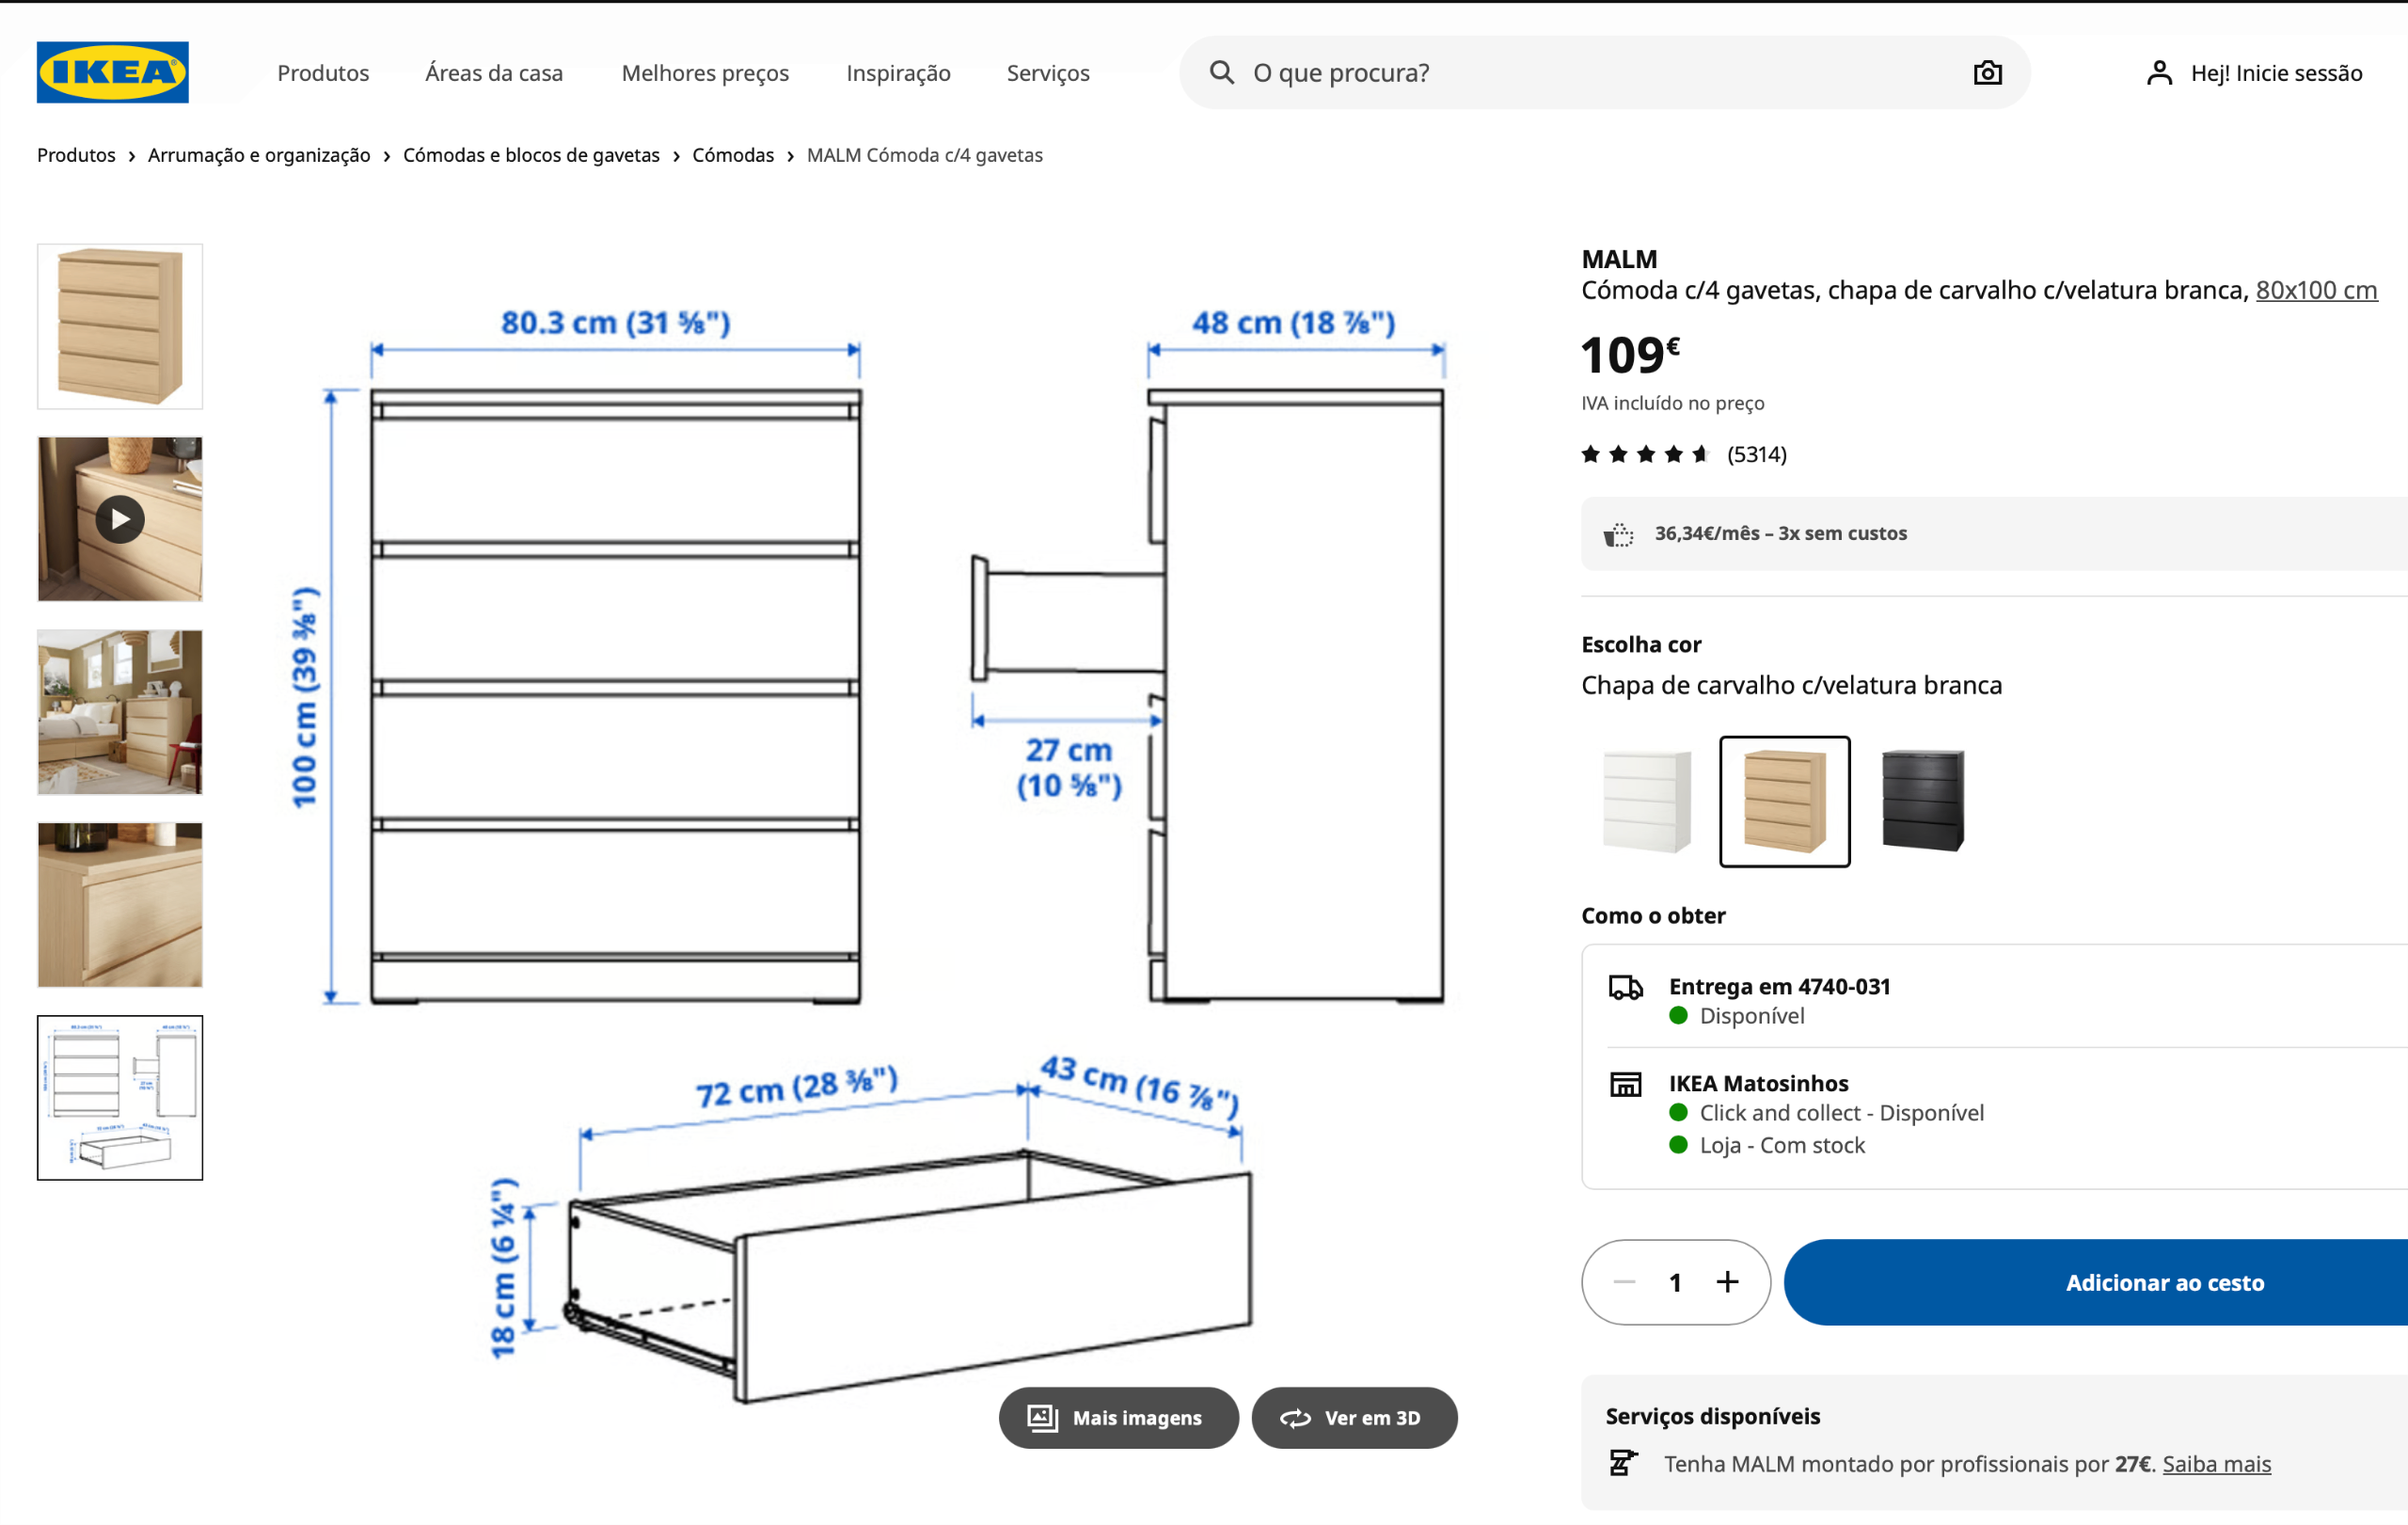
Task: Click Entrega em 4740-031
Action: (1779, 986)
